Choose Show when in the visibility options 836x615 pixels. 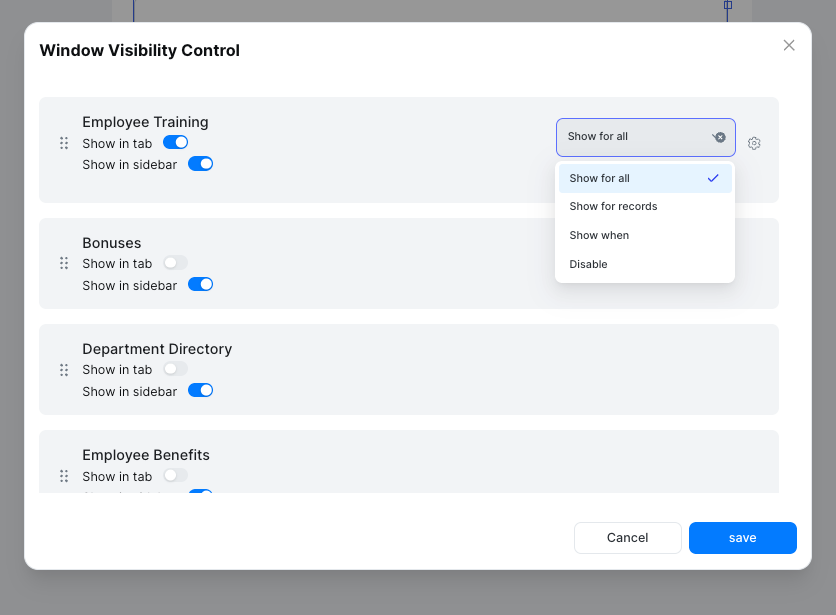coord(601,235)
